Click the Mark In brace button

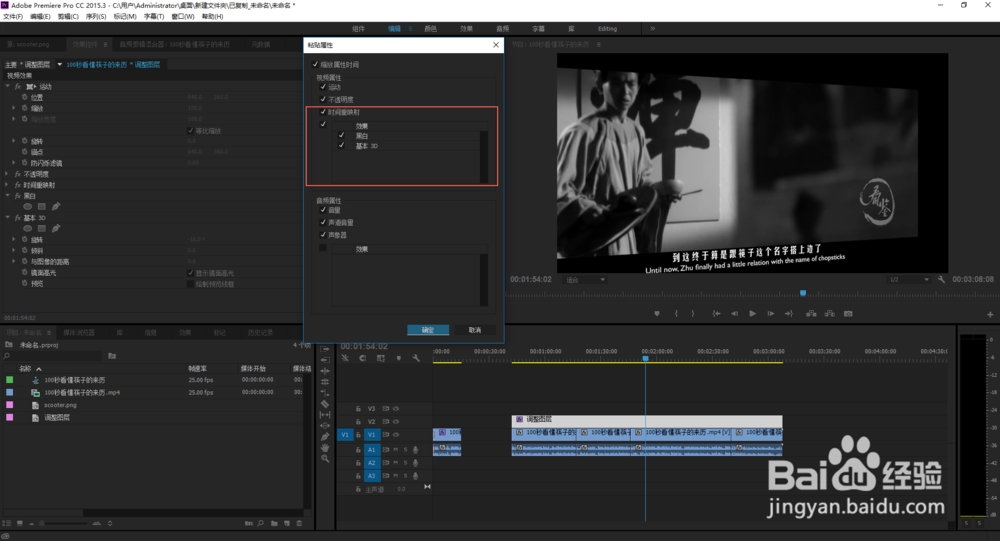(x=676, y=313)
